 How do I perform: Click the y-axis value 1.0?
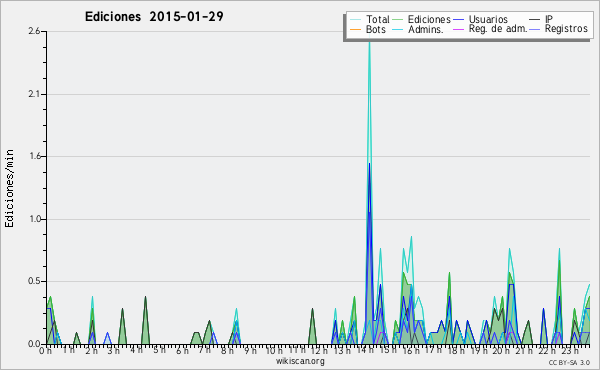(34, 219)
